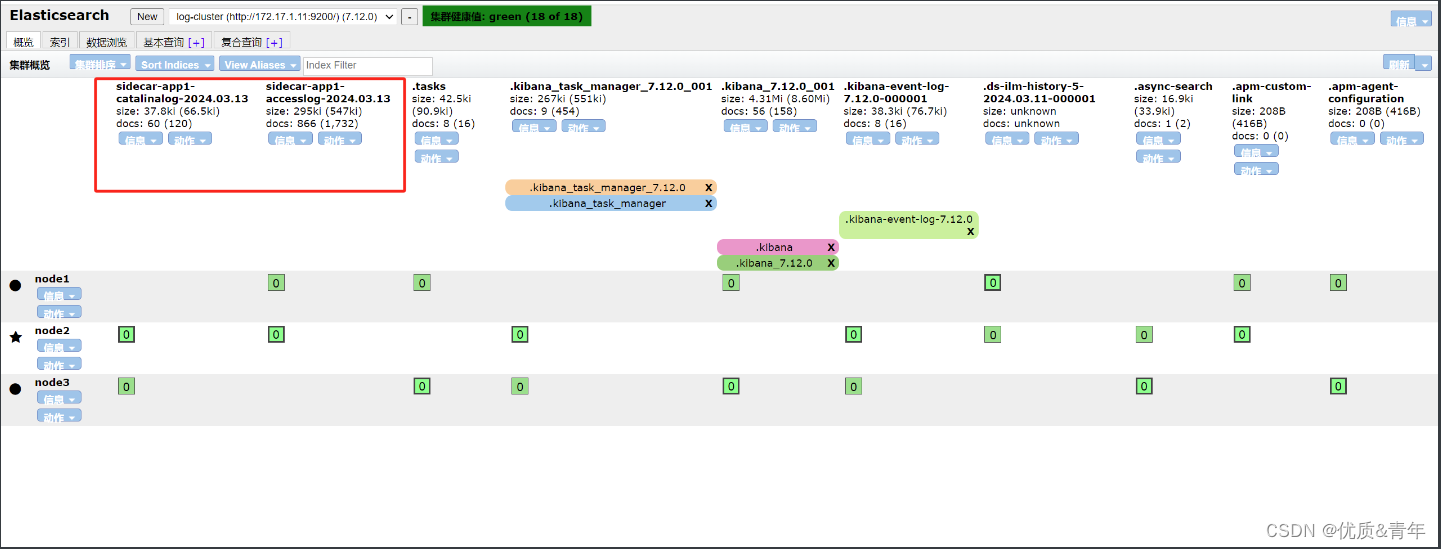Select node2's shard 0 of sidecar-app1-accesslog
The image size is (1441, 549).
(277, 334)
